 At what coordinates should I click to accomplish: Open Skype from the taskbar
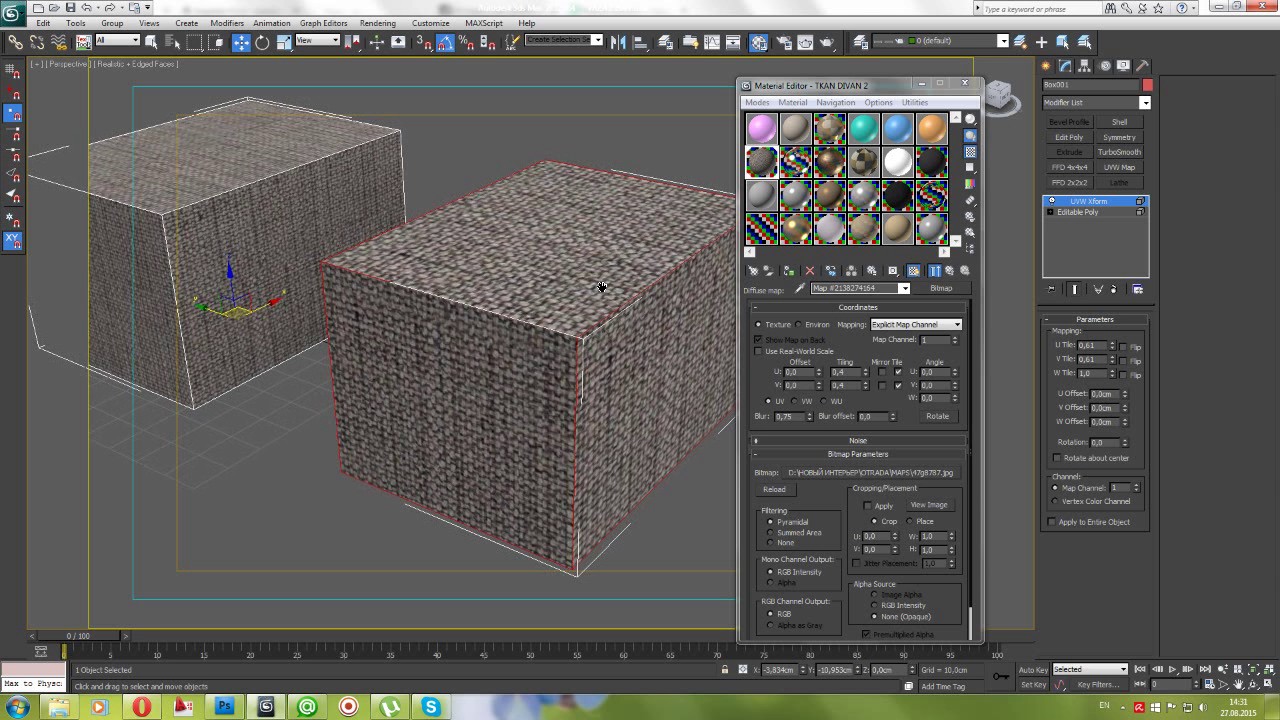point(431,707)
